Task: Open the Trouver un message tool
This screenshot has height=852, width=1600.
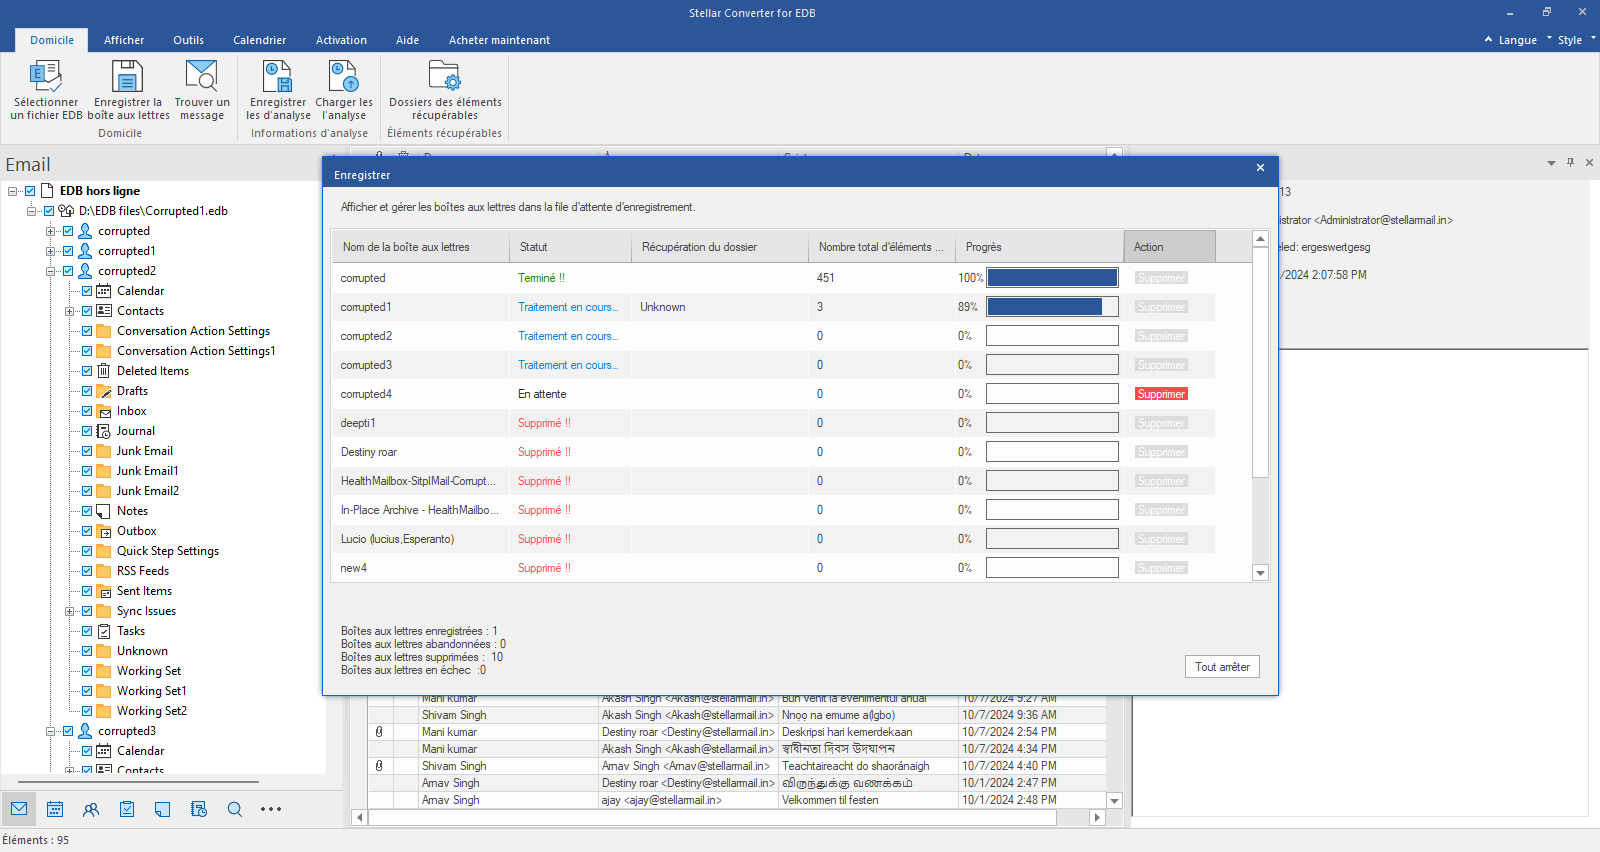Action: 201,78
